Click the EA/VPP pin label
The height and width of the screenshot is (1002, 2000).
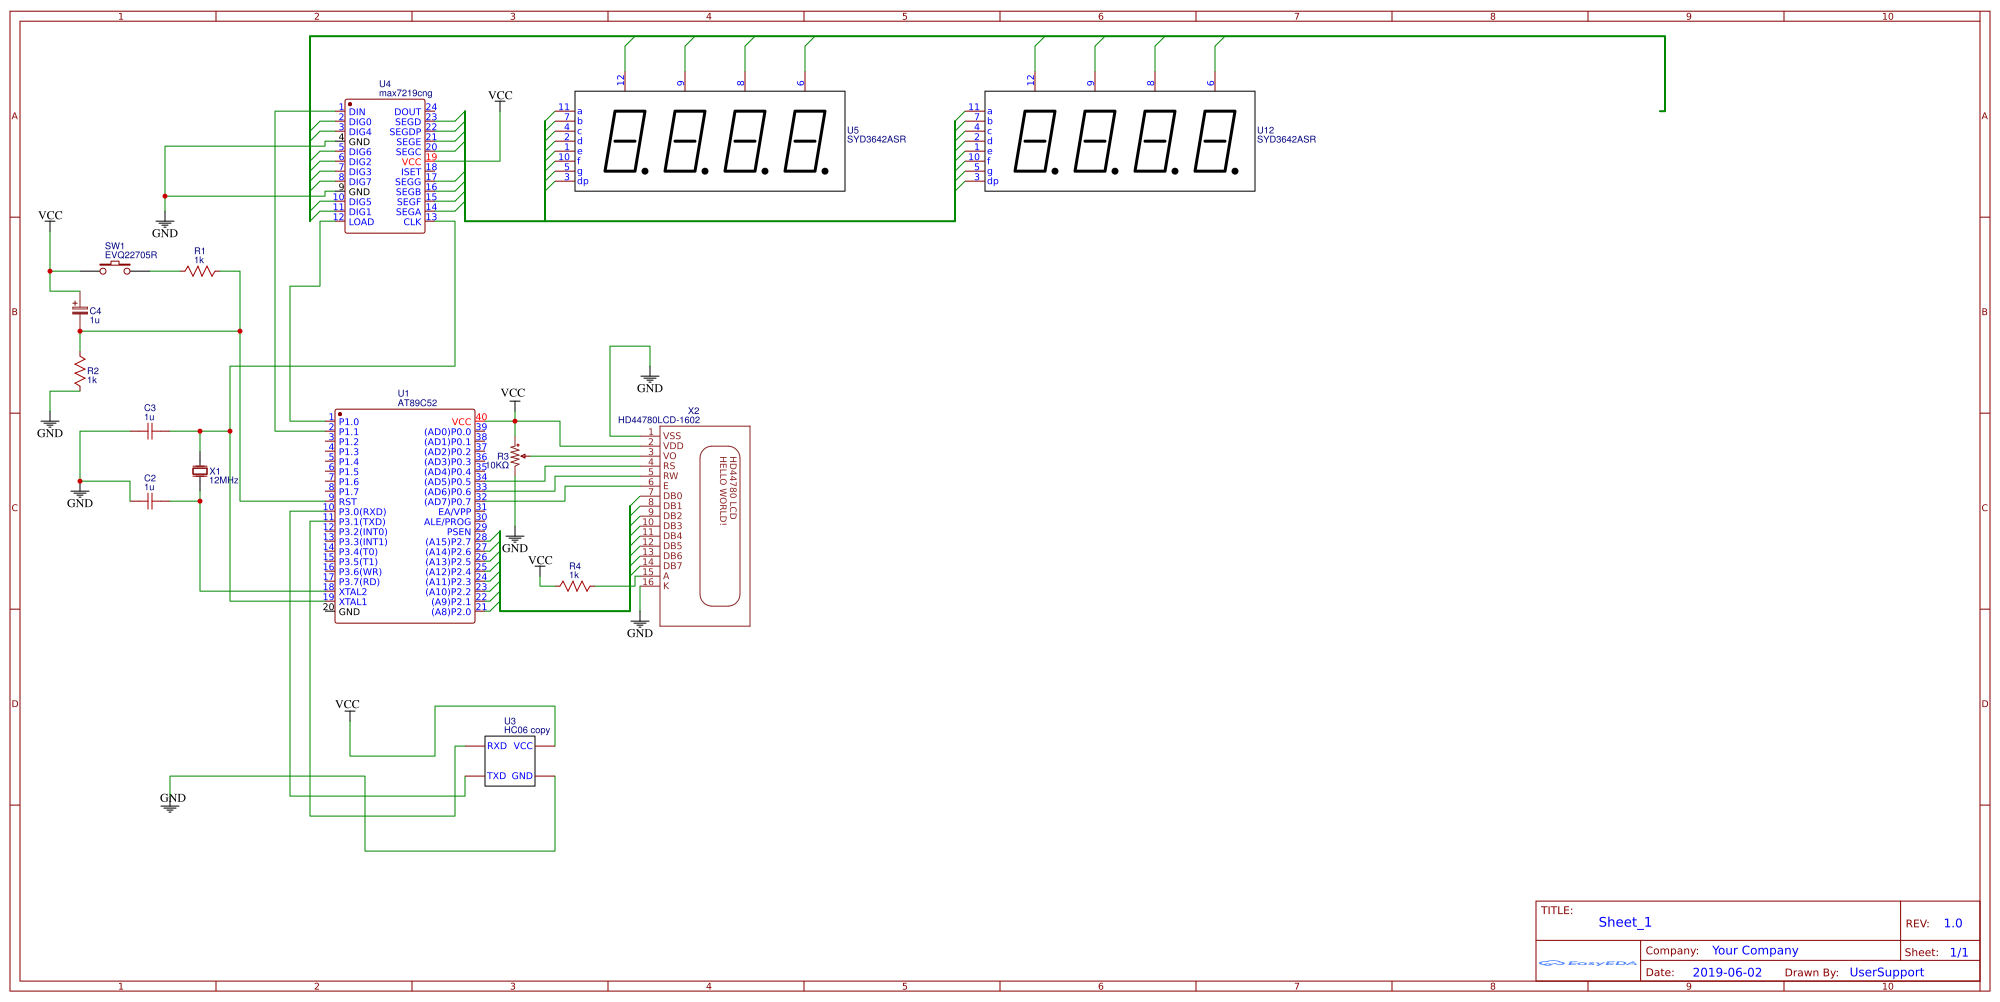click(x=454, y=512)
